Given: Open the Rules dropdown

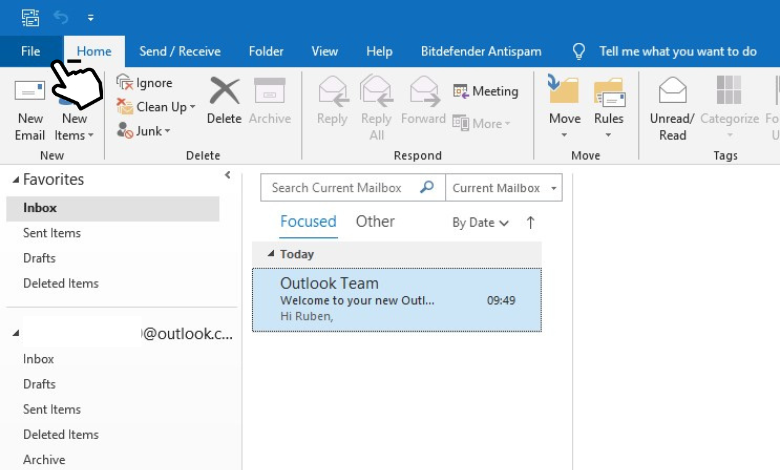Looking at the screenshot, I should [x=608, y=135].
